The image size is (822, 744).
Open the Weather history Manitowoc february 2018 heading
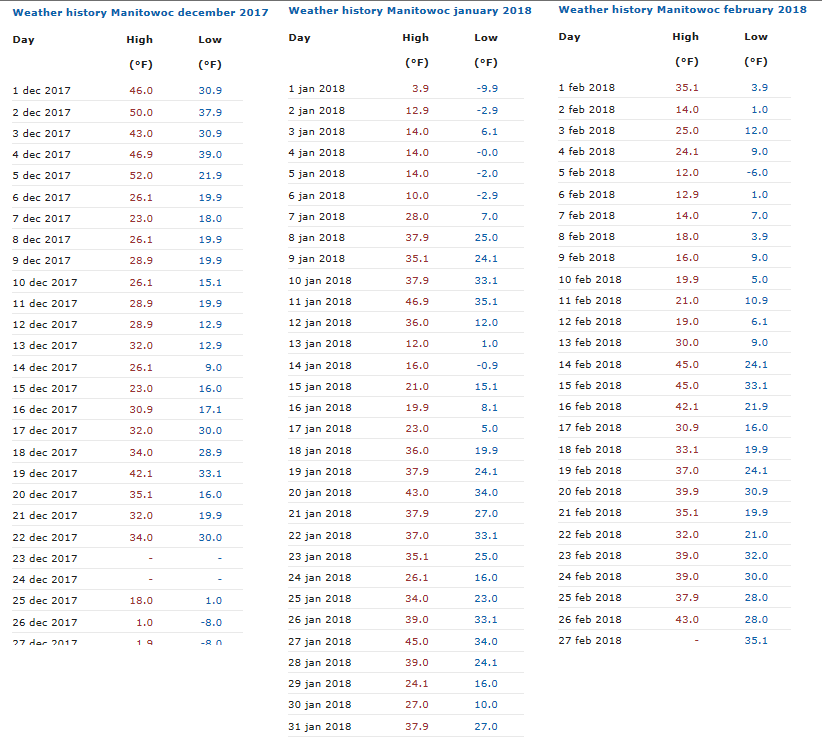(683, 9)
